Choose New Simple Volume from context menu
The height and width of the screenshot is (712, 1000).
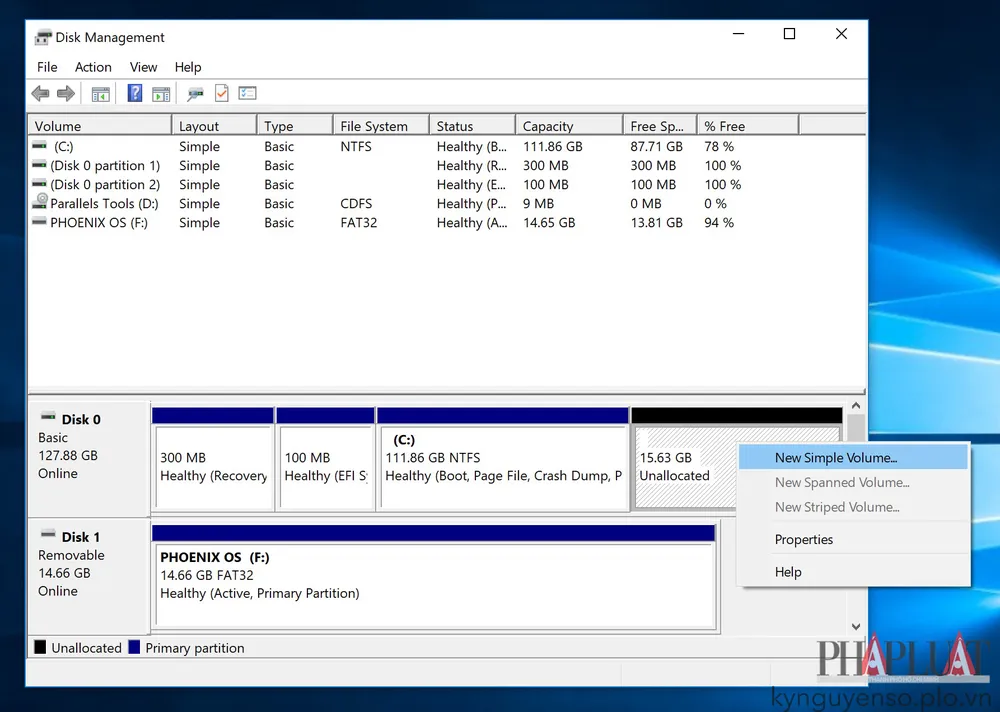(836, 458)
